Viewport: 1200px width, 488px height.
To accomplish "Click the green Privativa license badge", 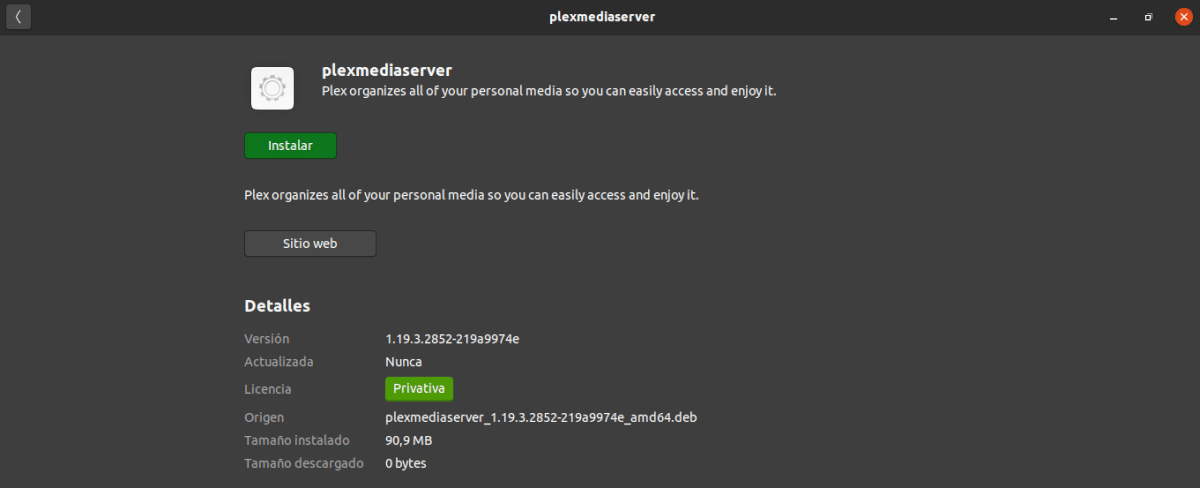I will (x=420, y=388).
